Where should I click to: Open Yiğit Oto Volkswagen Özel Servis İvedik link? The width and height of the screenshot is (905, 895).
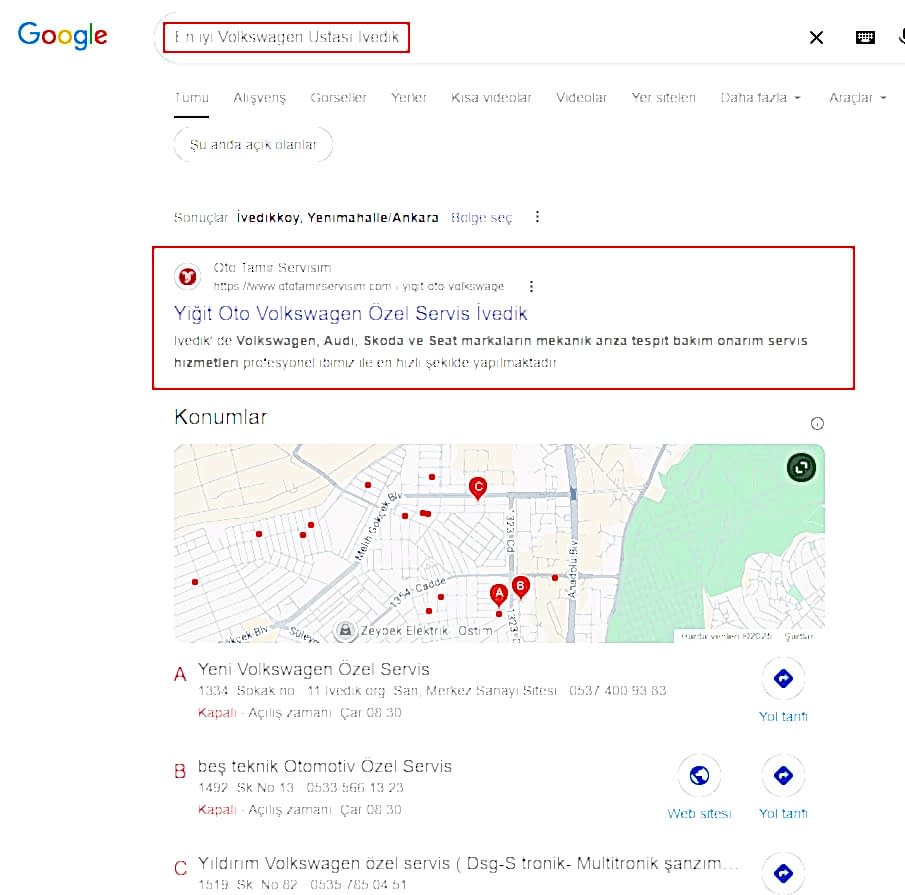[x=350, y=314]
